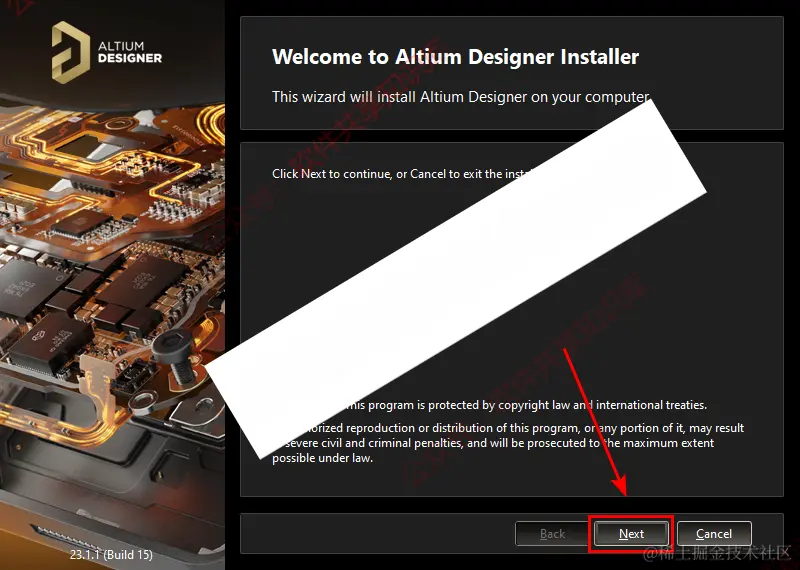Click the copyright law warning line
The height and width of the screenshot is (570, 800).
coord(526,405)
